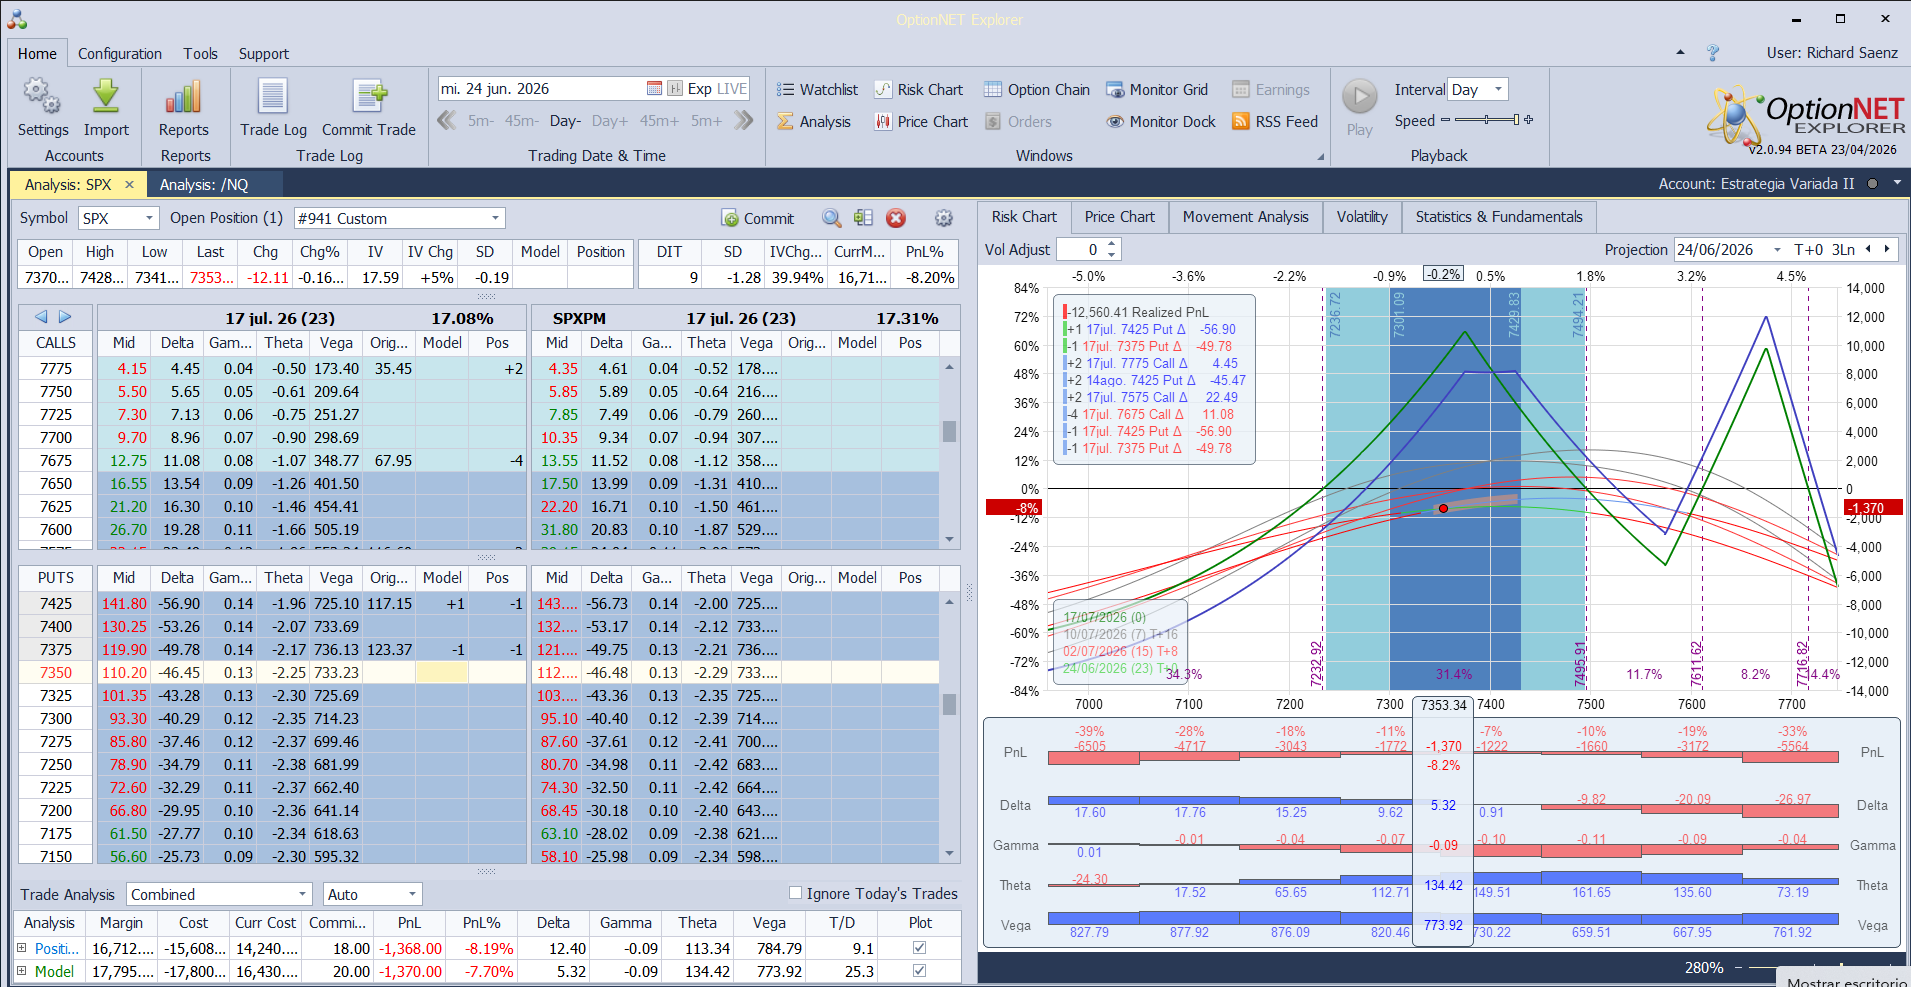Open the Statistics & Fundamentals tab
This screenshot has height=987, width=1911.
(1499, 217)
